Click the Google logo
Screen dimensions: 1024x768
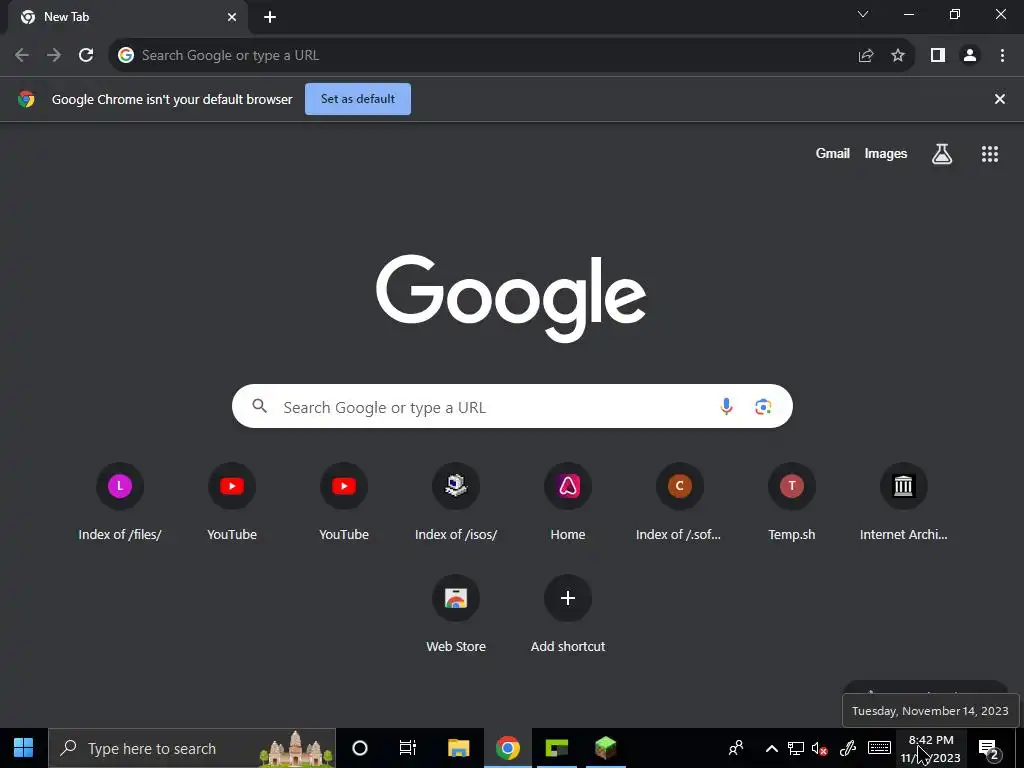pos(511,298)
